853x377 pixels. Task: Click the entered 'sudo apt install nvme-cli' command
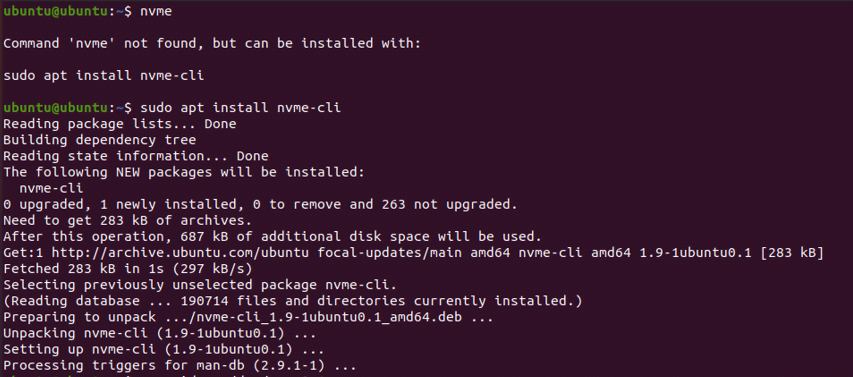click(x=240, y=108)
